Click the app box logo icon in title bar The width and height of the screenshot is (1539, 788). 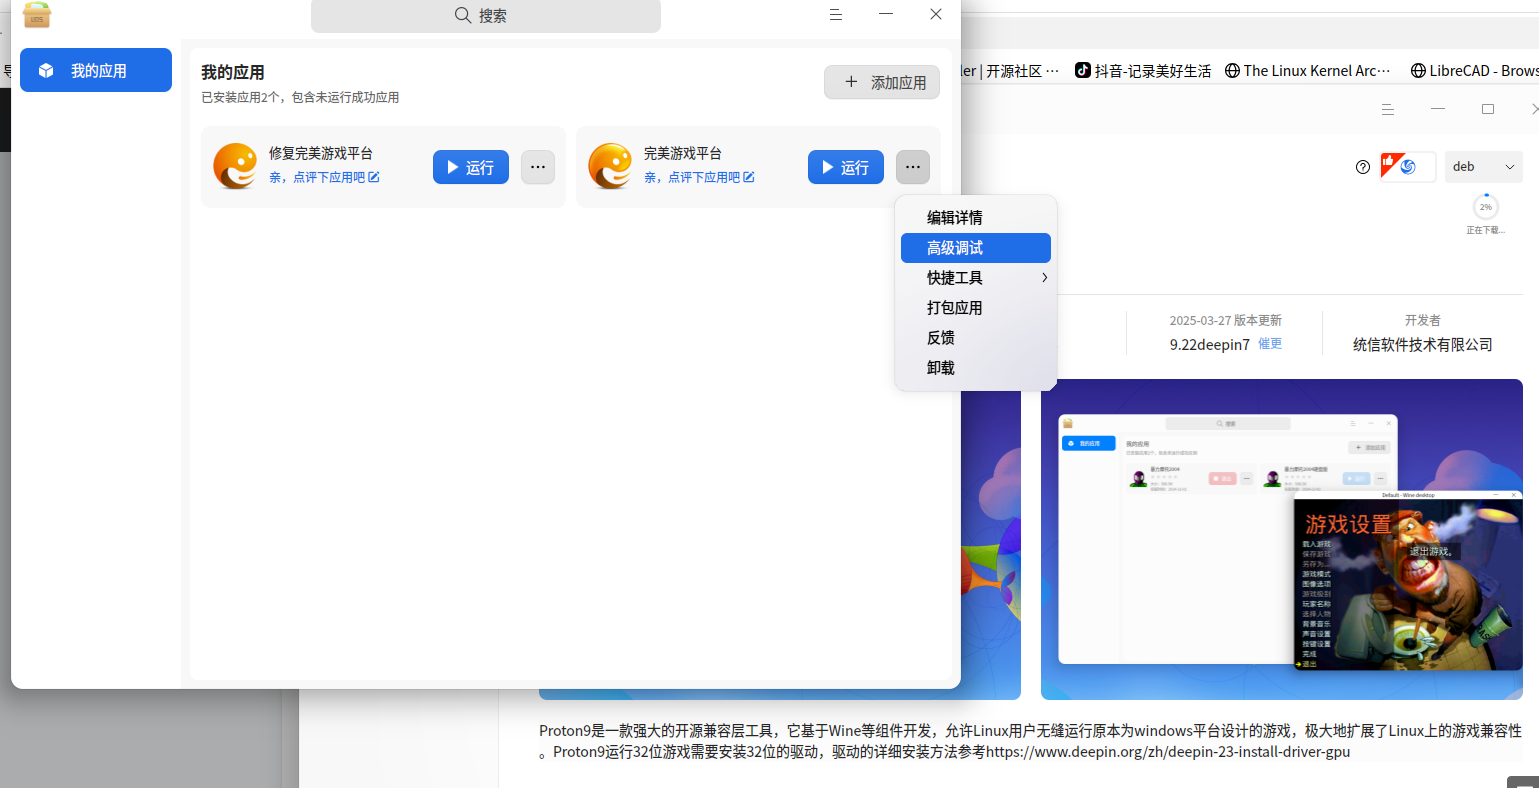pos(37,15)
